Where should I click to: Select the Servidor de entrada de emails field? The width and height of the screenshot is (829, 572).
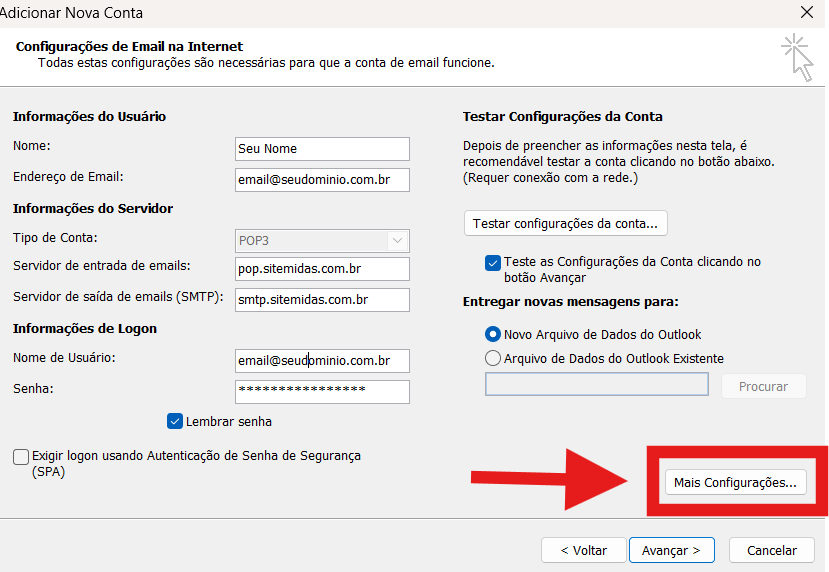click(322, 269)
